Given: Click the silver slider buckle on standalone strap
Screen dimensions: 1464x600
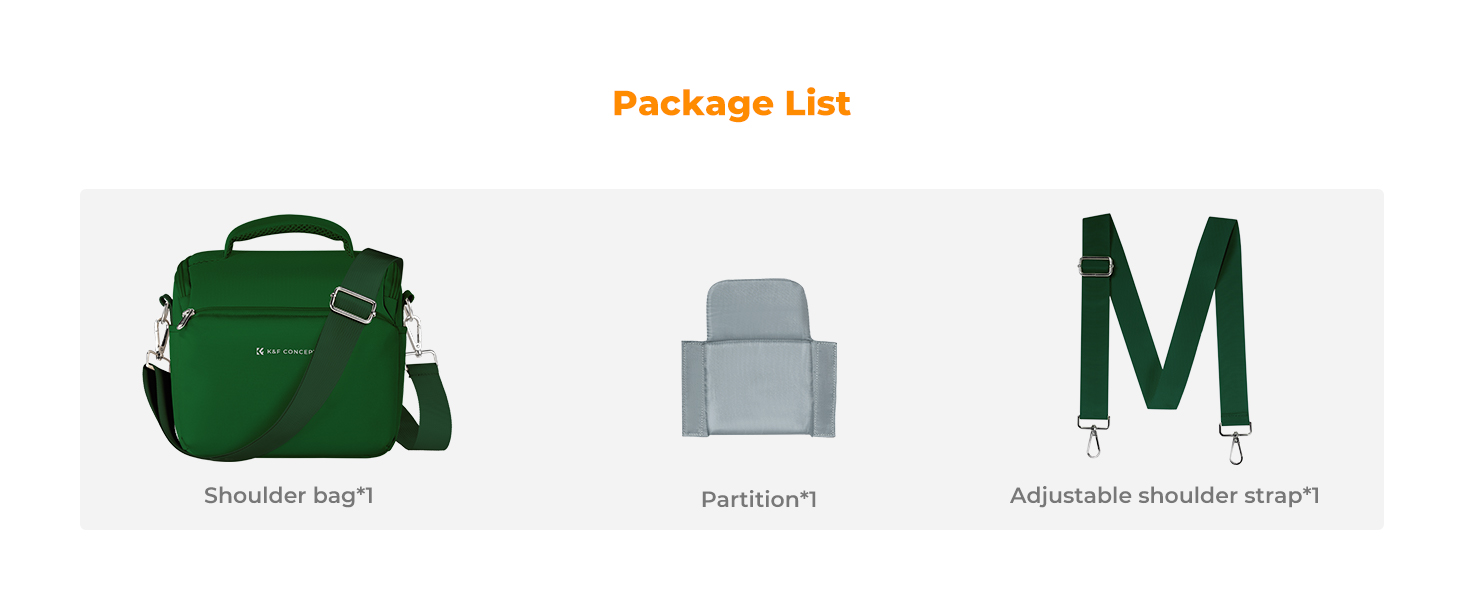Looking at the screenshot, I should [1096, 266].
